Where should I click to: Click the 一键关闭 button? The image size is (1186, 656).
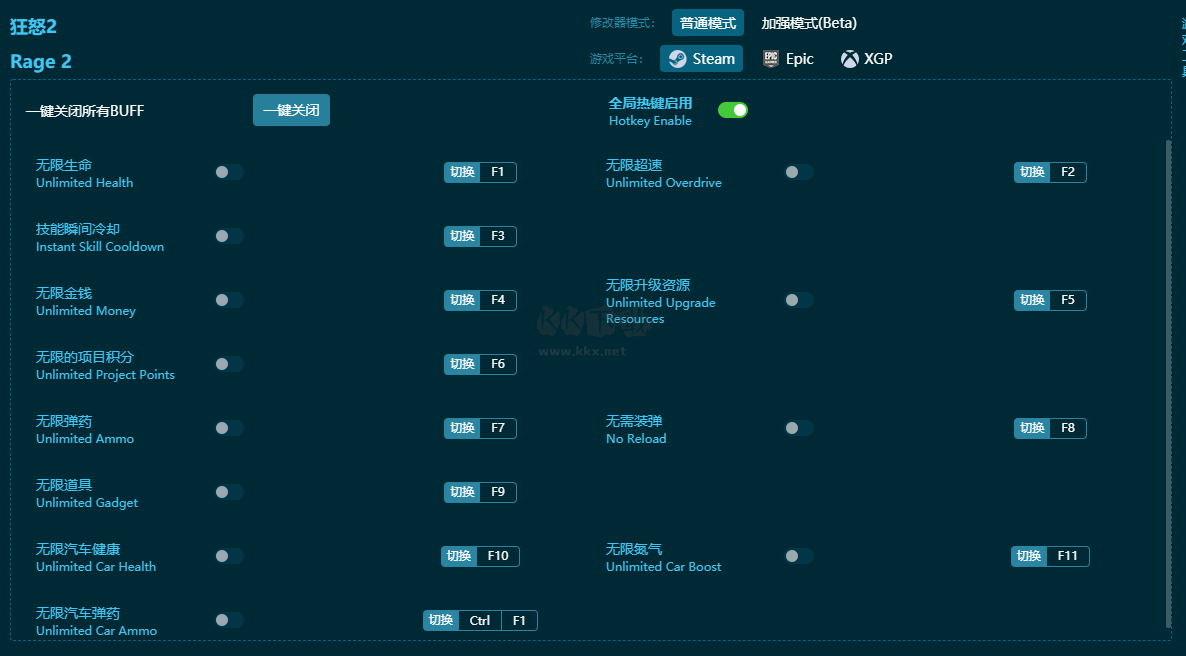pos(291,110)
